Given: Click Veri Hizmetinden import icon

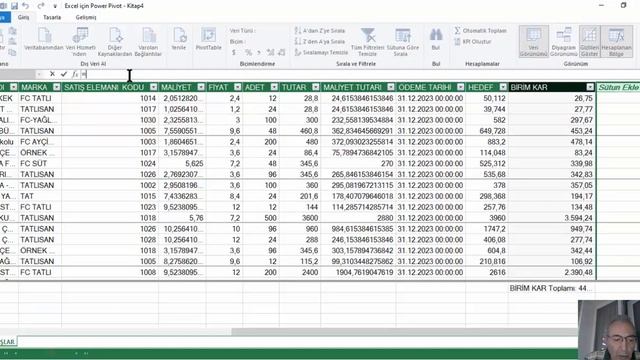Looking at the screenshot, I should (x=80, y=42).
